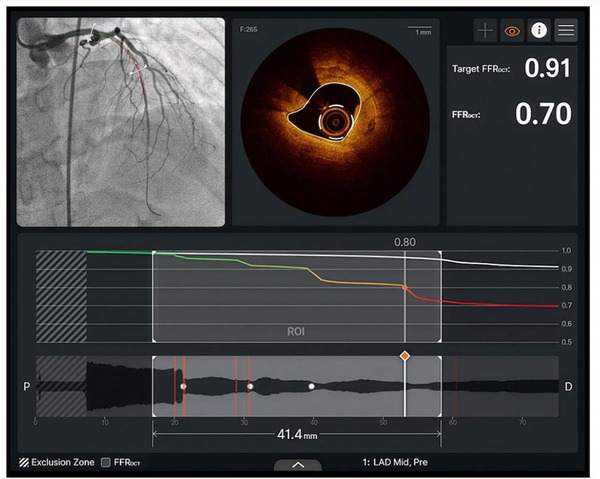The image size is (600, 479).
Task: Click the orange dot on FFR curve
Action: [x=404, y=287]
